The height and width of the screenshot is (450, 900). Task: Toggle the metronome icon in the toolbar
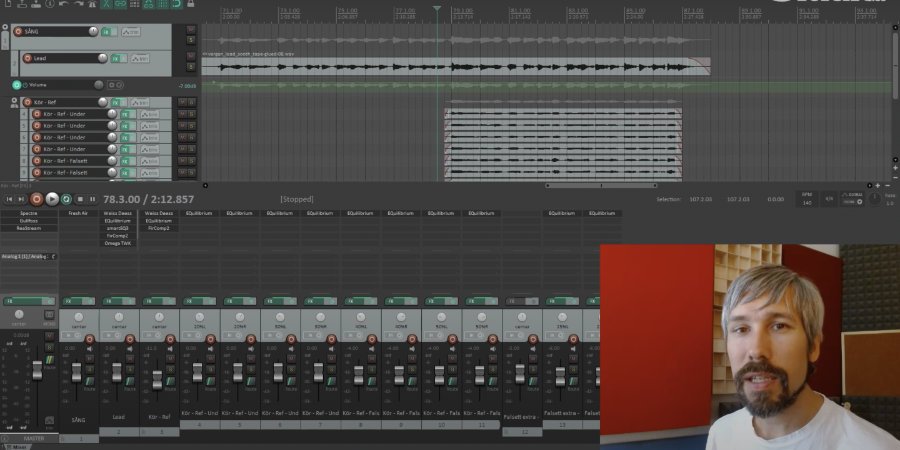tap(92, 3)
